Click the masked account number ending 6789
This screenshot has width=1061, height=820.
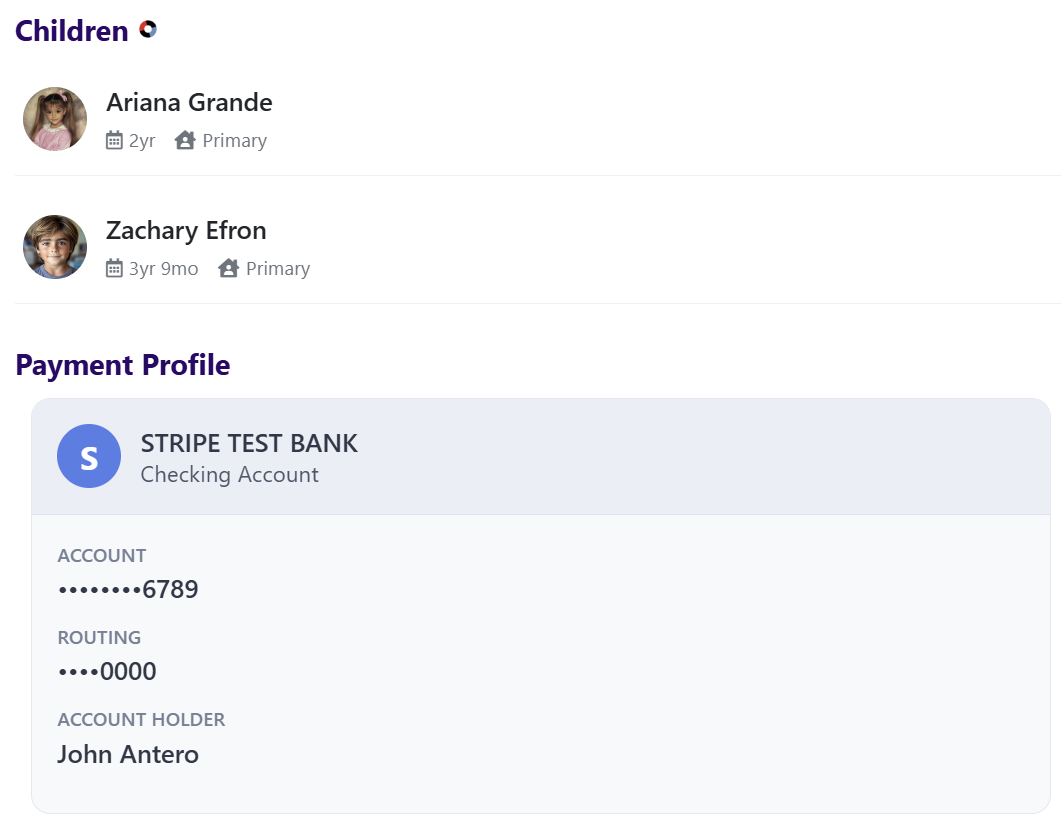[x=129, y=589]
